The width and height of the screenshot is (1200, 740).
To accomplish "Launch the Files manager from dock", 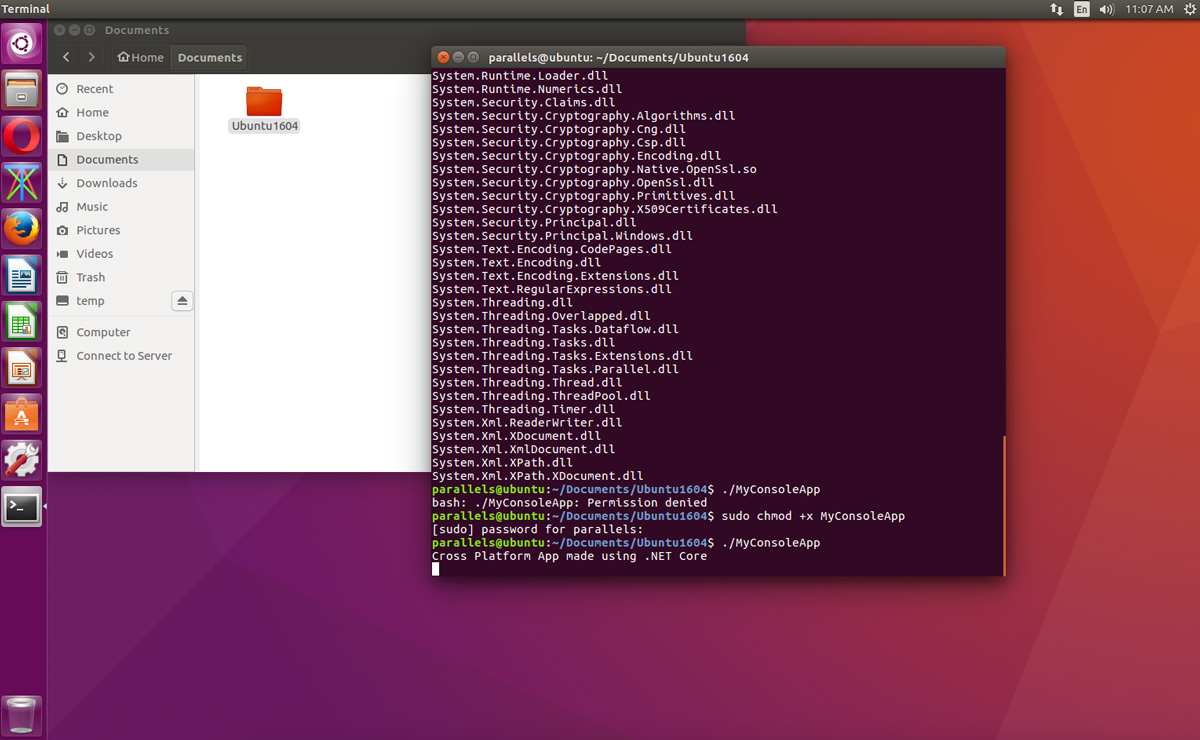I will [22, 91].
